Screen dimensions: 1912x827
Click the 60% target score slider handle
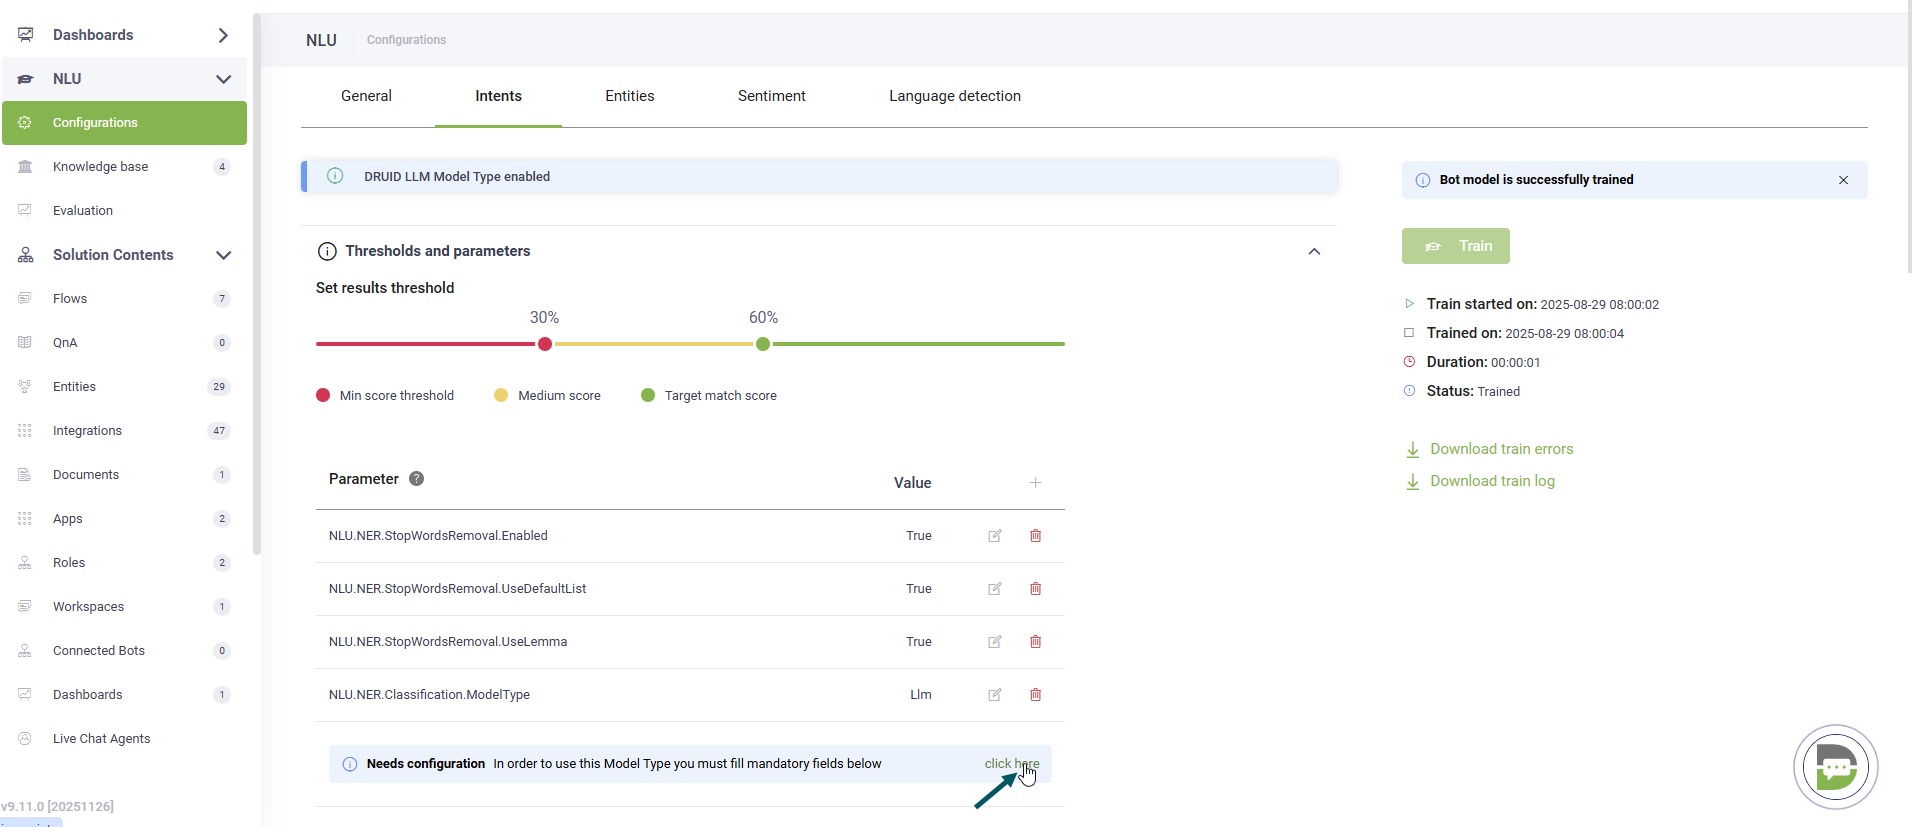pos(763,344)
